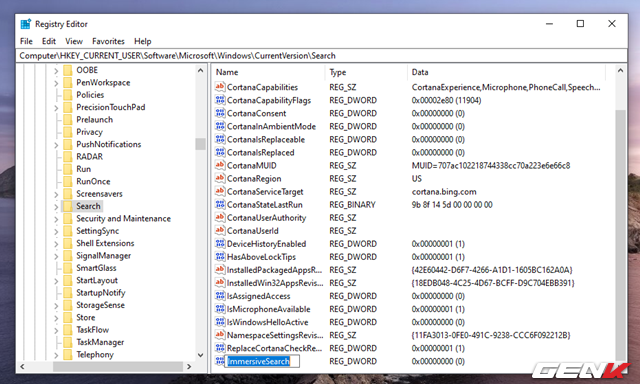640x384 pixels.
Task: Open the Edit menu
Action: (x=49, y=41)
